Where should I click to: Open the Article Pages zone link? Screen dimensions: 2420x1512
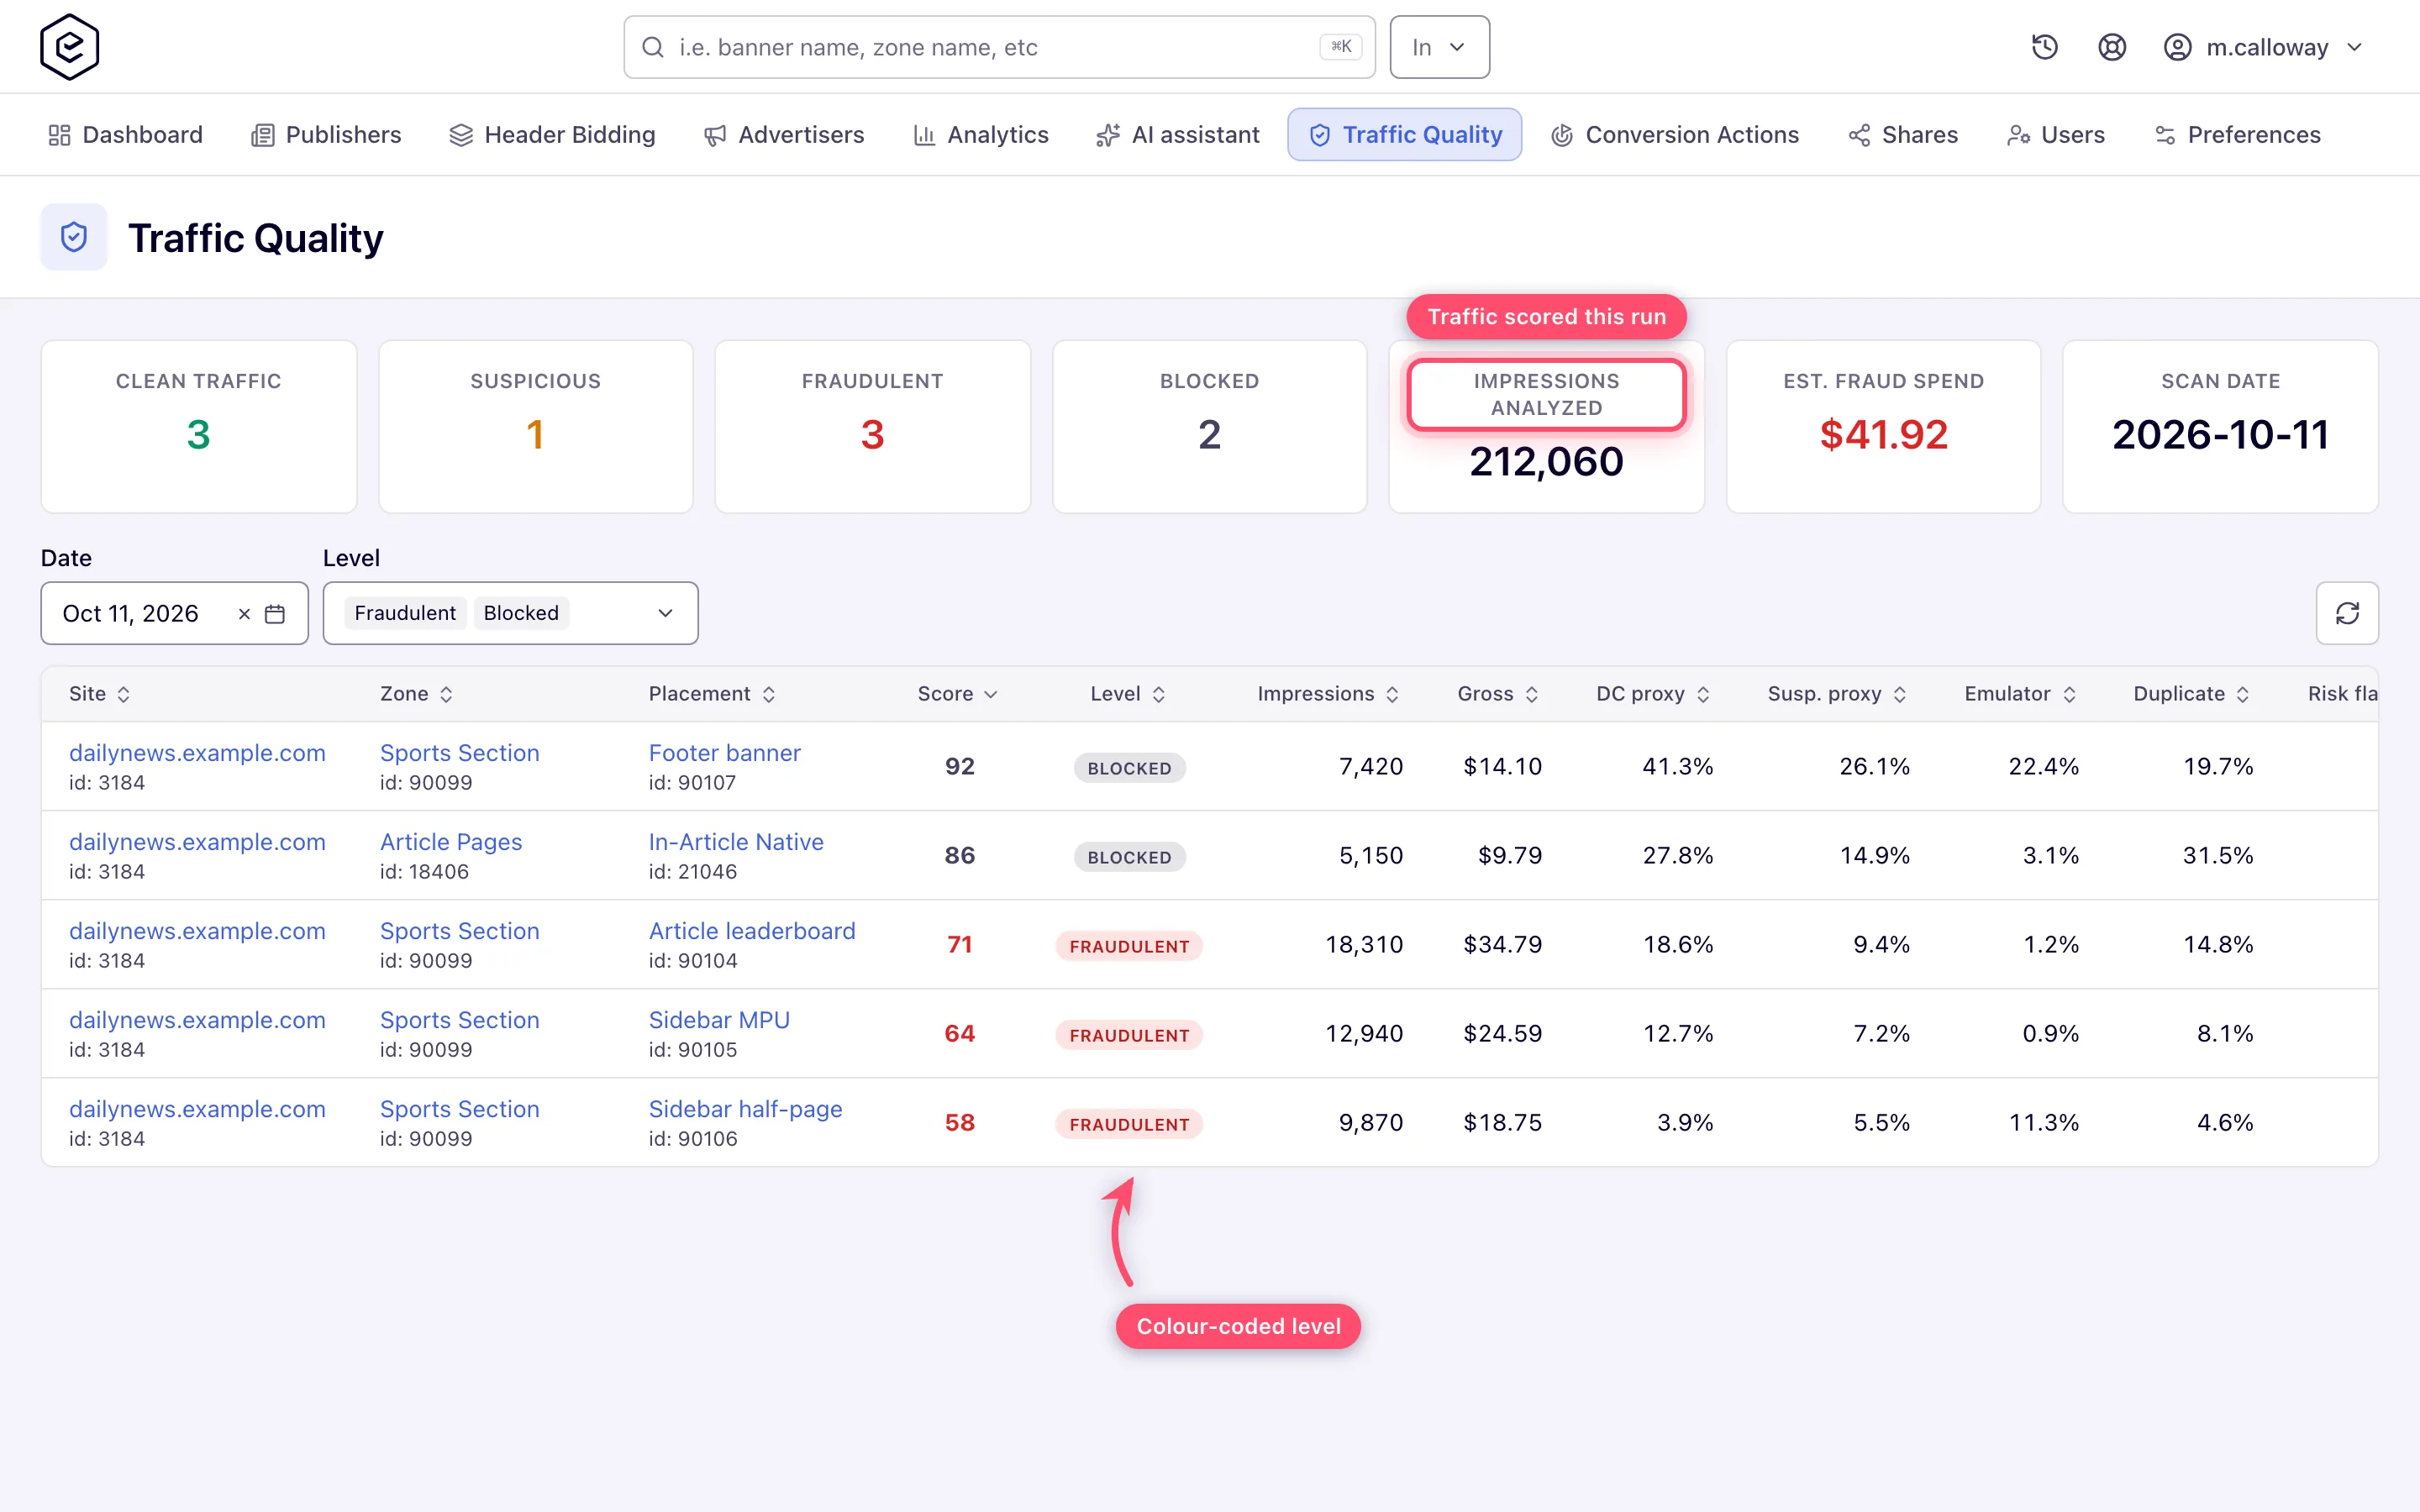pos(451,842)
